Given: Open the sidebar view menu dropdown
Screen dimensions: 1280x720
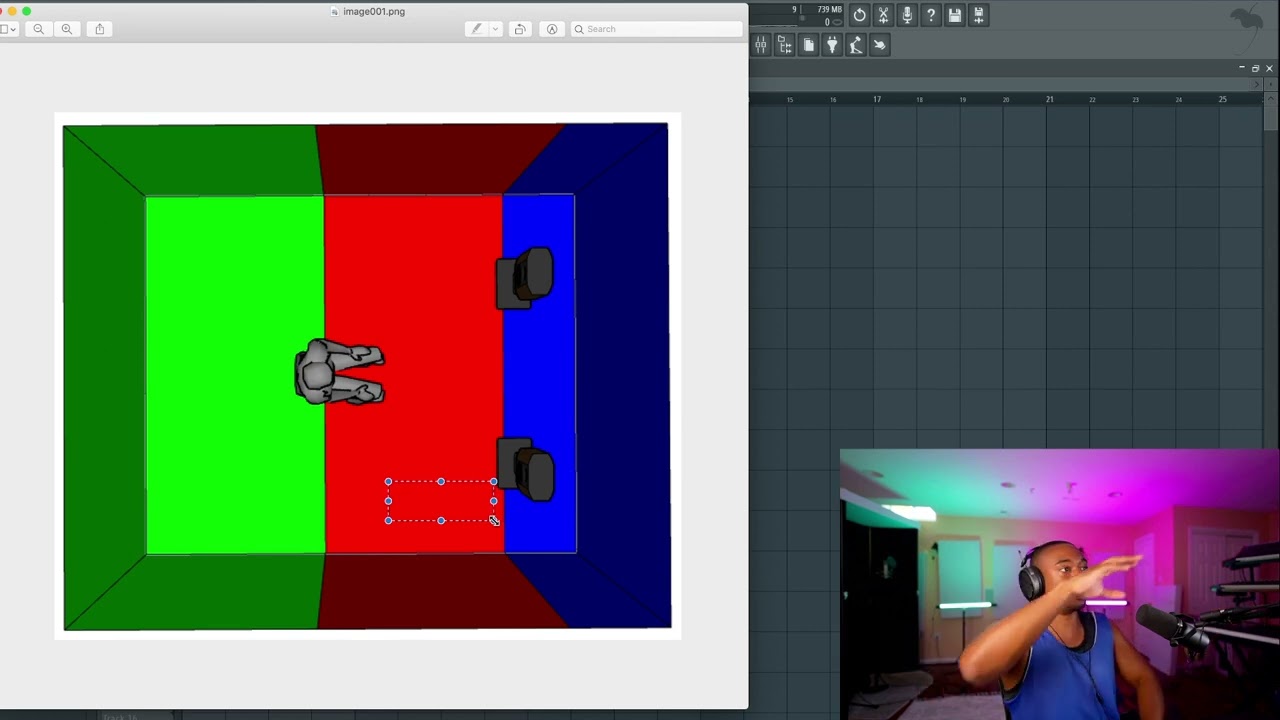Looking at the screenshot, I should [9, 29].
